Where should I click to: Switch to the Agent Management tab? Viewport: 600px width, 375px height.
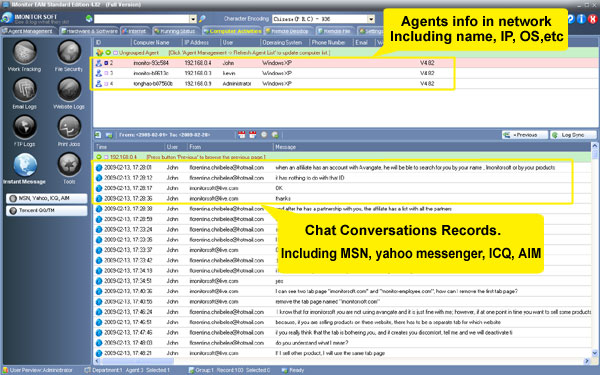[29, 31]
